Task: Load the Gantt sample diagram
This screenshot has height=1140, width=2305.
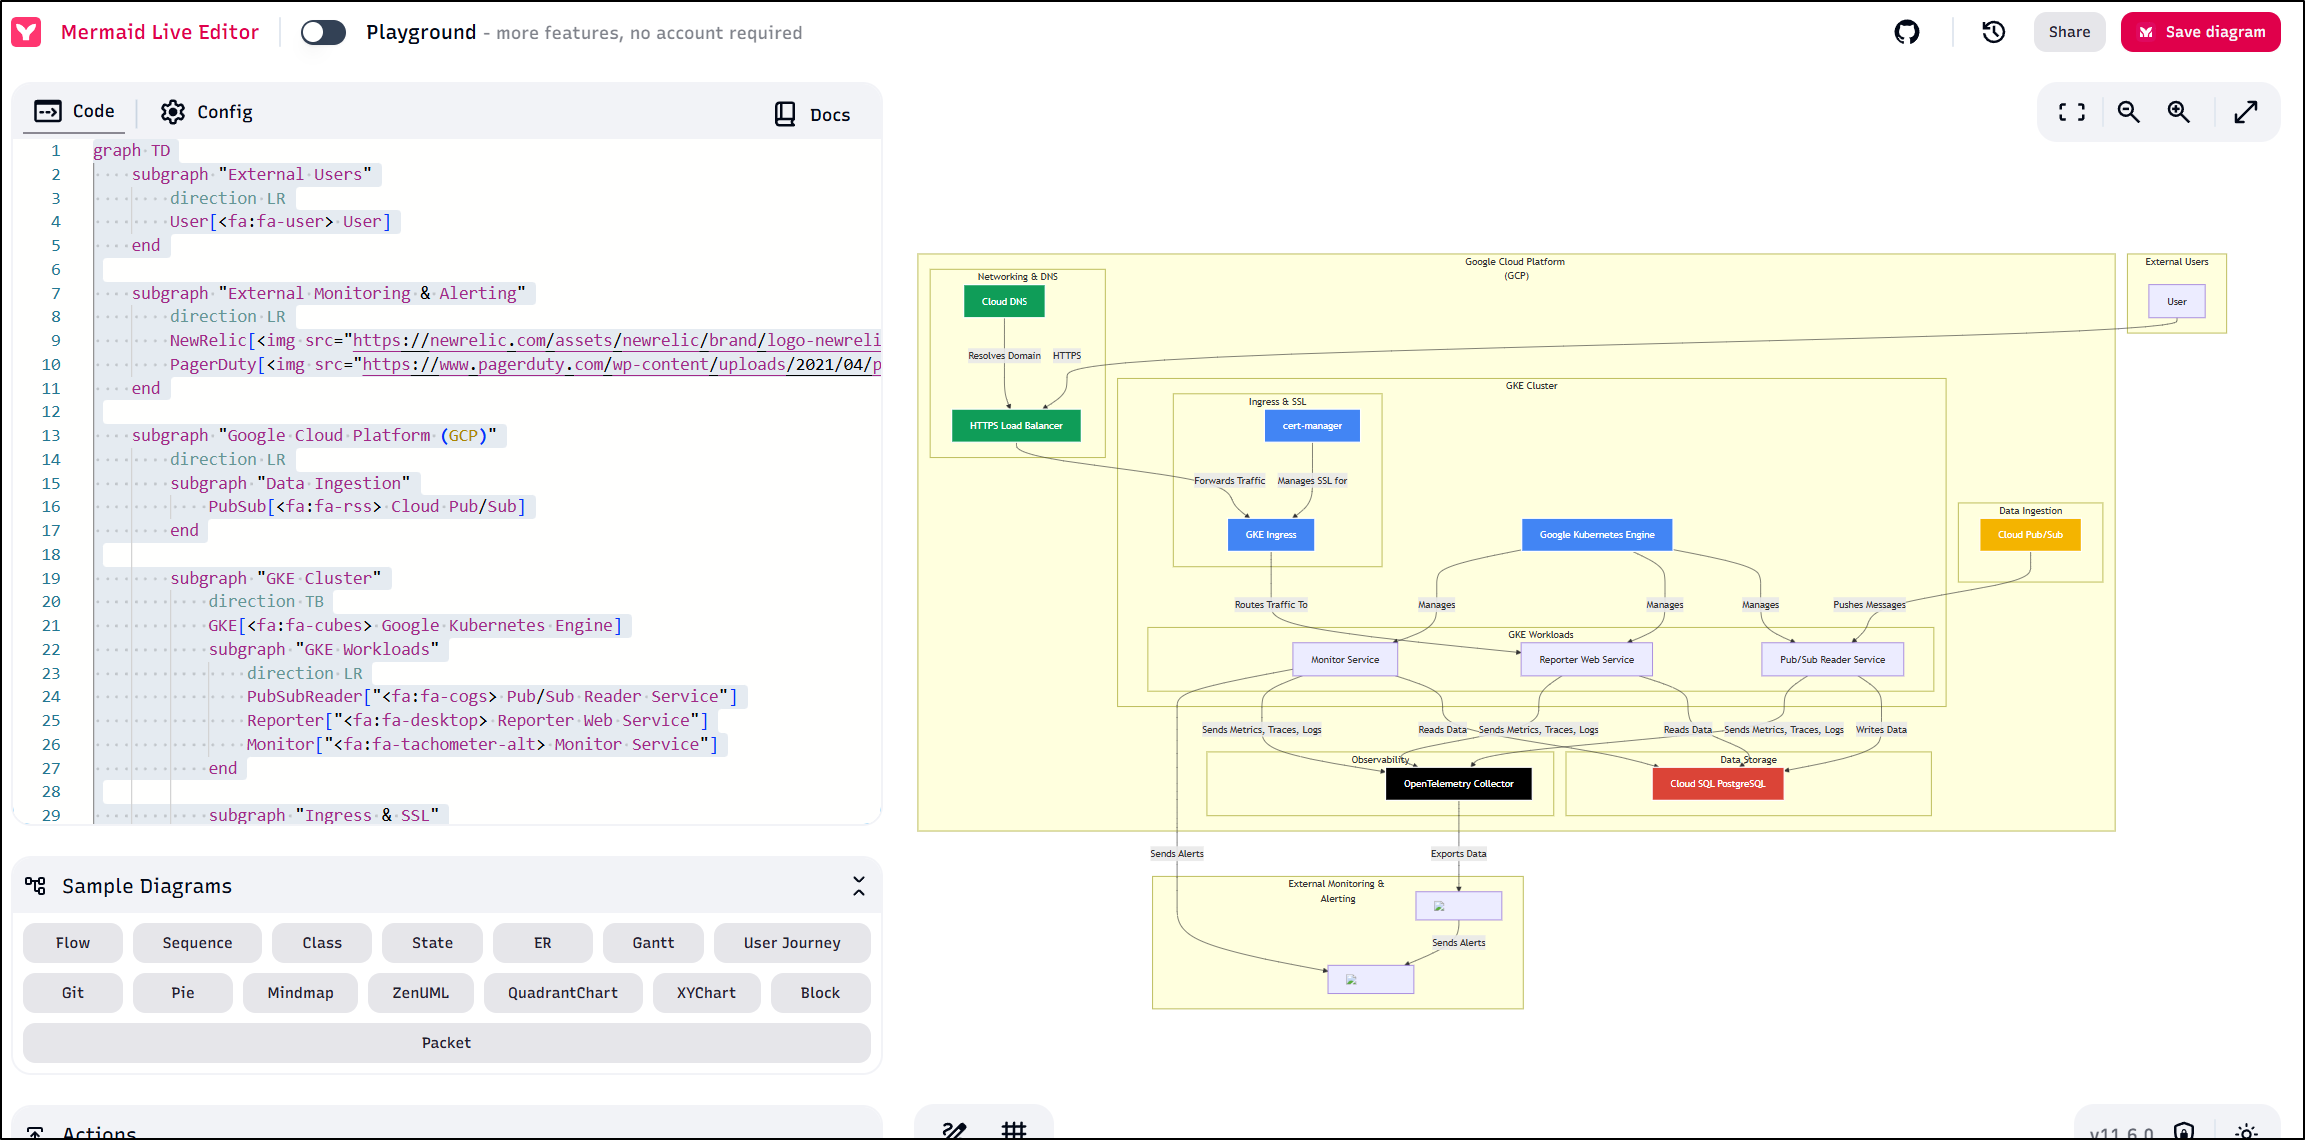Action: pos(653,943)
